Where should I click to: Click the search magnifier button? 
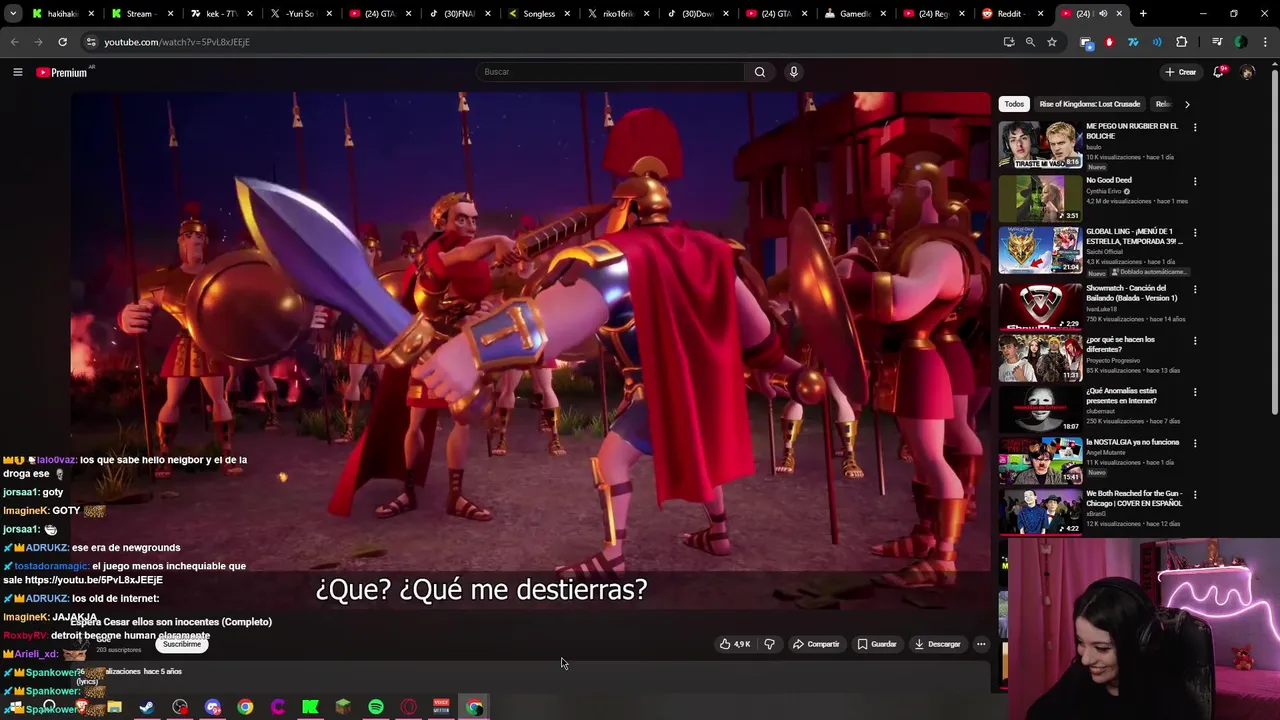click(760, 72)
